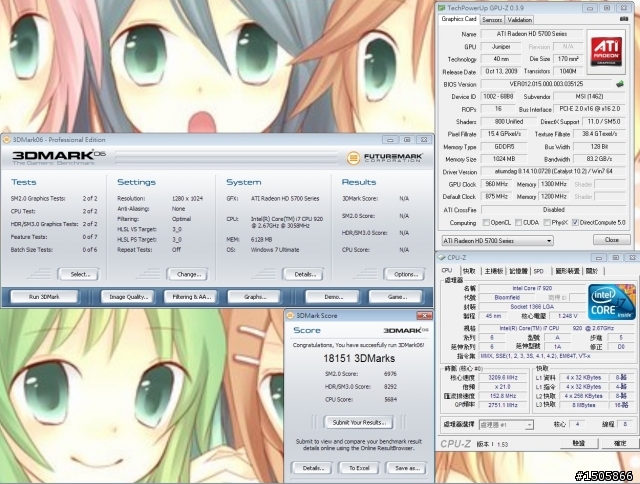This screenshot has width=640, height=484.
Task: Click the 3DMark06 title bar icon
Action: [x=7, y=140]
